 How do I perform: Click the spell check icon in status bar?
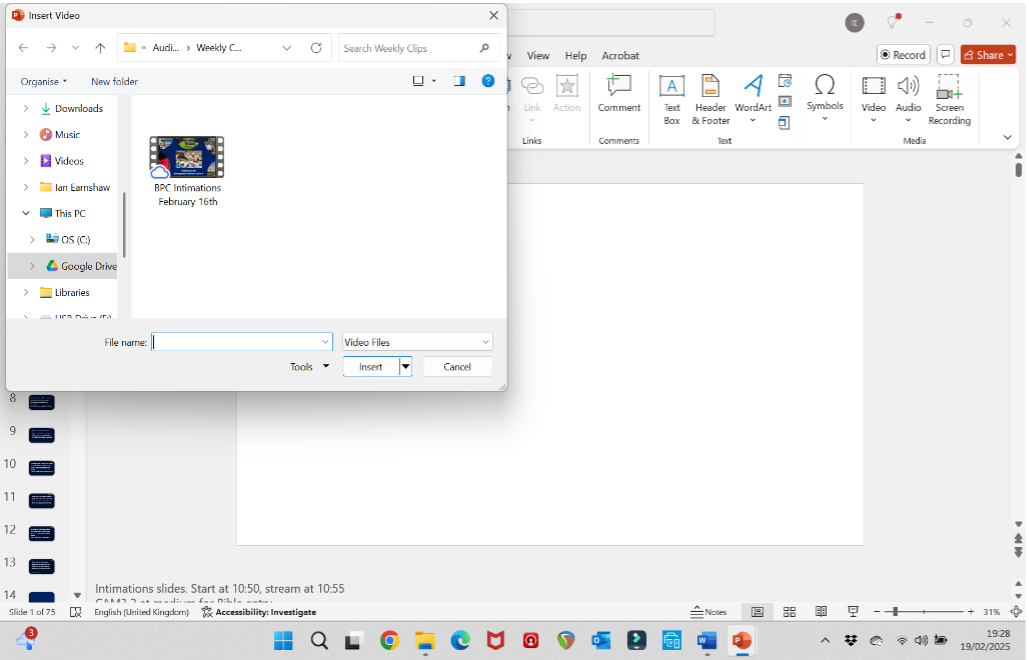[75, 611]
